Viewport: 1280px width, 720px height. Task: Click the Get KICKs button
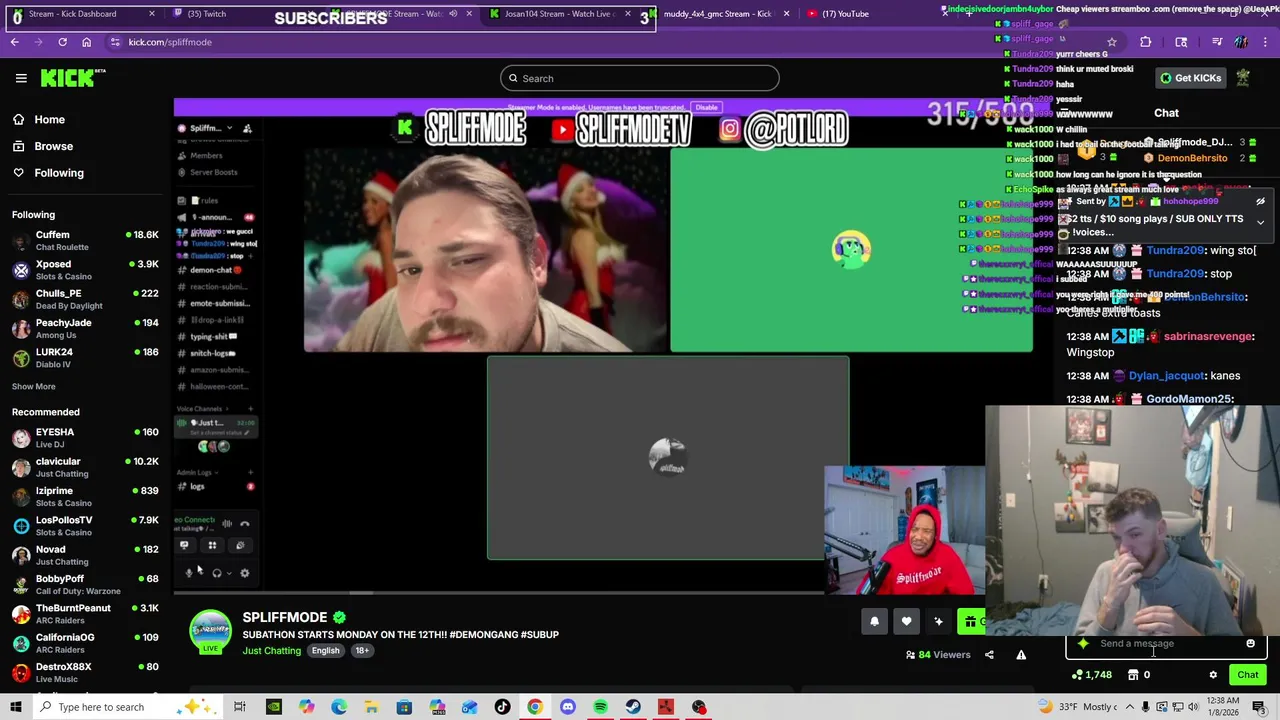point(1189,78)
